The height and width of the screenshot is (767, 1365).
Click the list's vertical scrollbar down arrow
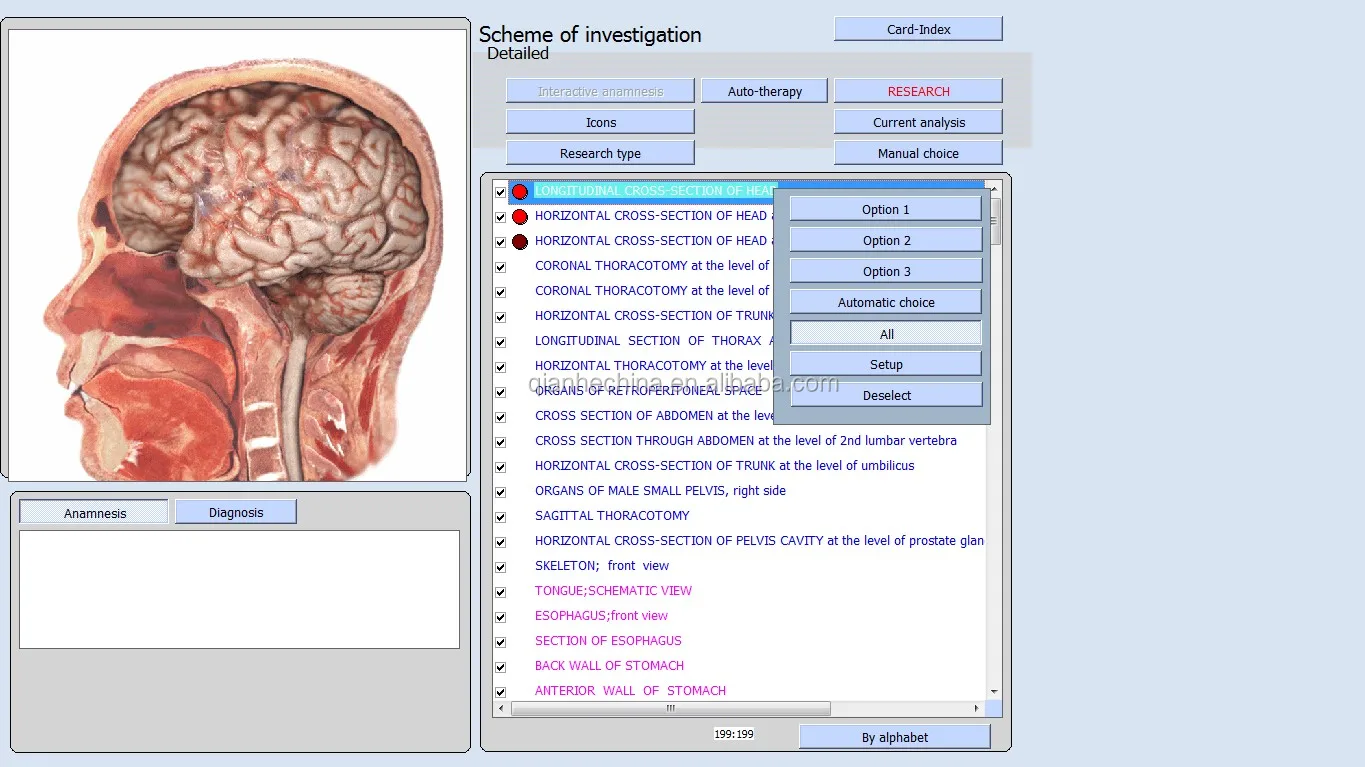coord(994,691)
